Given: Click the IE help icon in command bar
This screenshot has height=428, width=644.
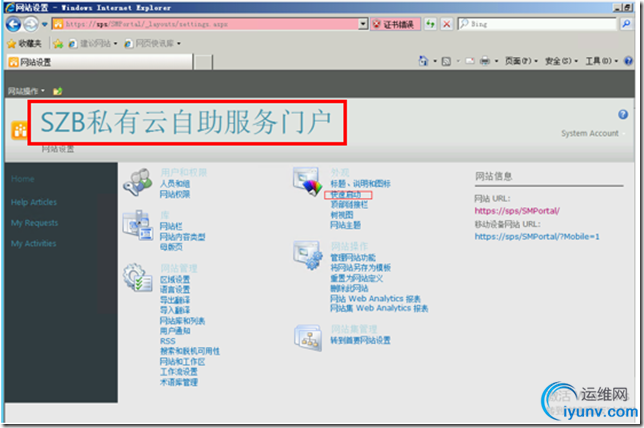Looking at the screenshot, I should pos(628,61).
